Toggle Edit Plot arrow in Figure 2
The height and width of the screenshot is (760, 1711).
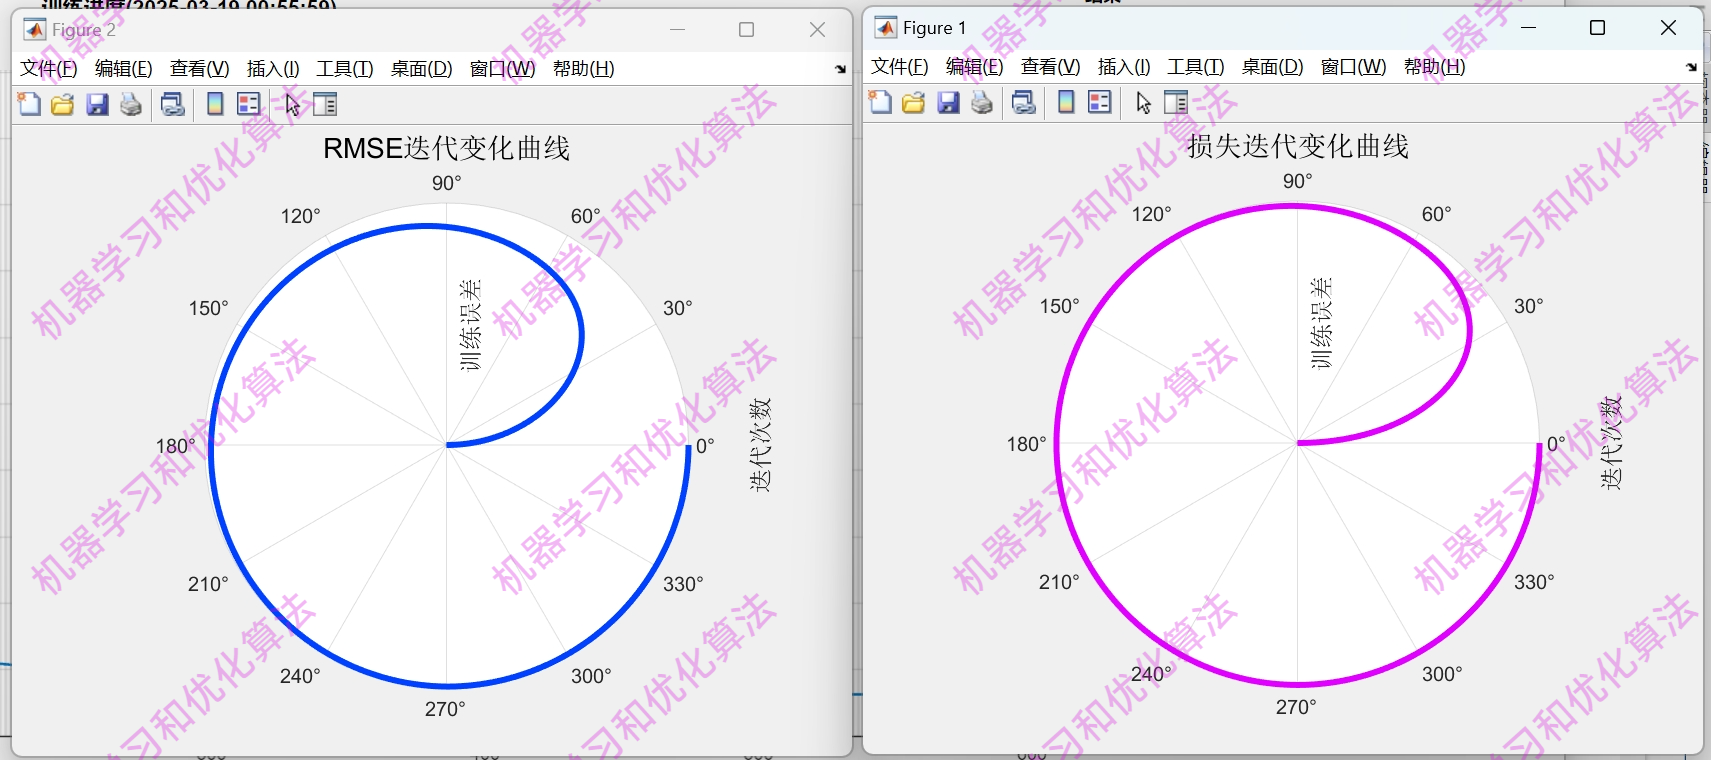pos(292,104)
